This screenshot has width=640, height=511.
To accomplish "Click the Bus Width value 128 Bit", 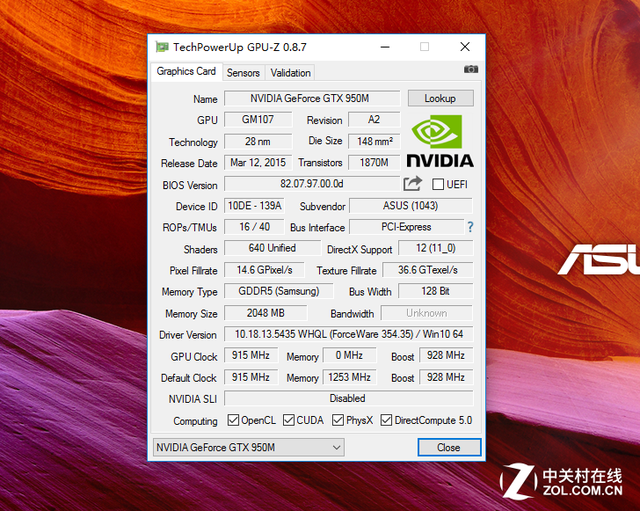I will pos(436,291).
